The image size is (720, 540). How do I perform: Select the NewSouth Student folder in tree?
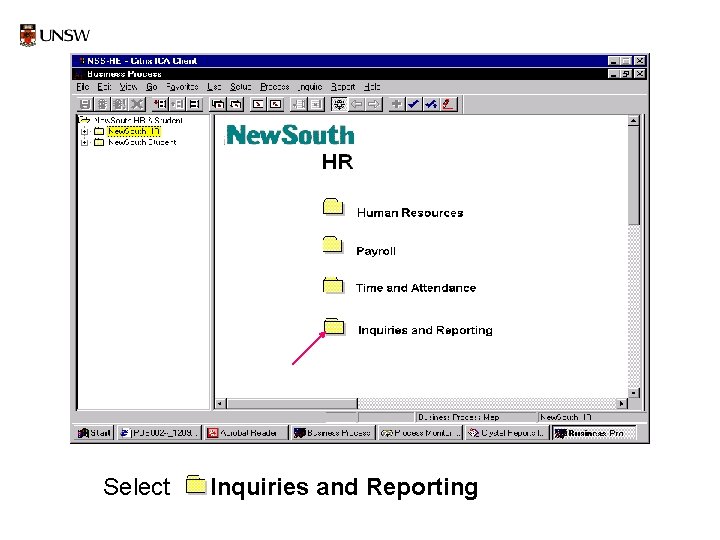click(142, 142)
